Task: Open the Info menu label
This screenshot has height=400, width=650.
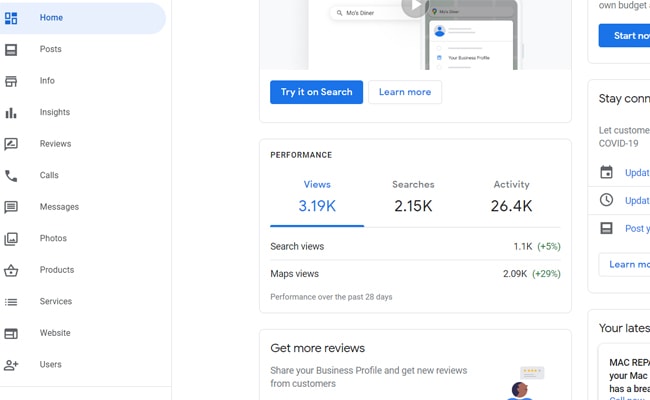Action: click(47, 81)
